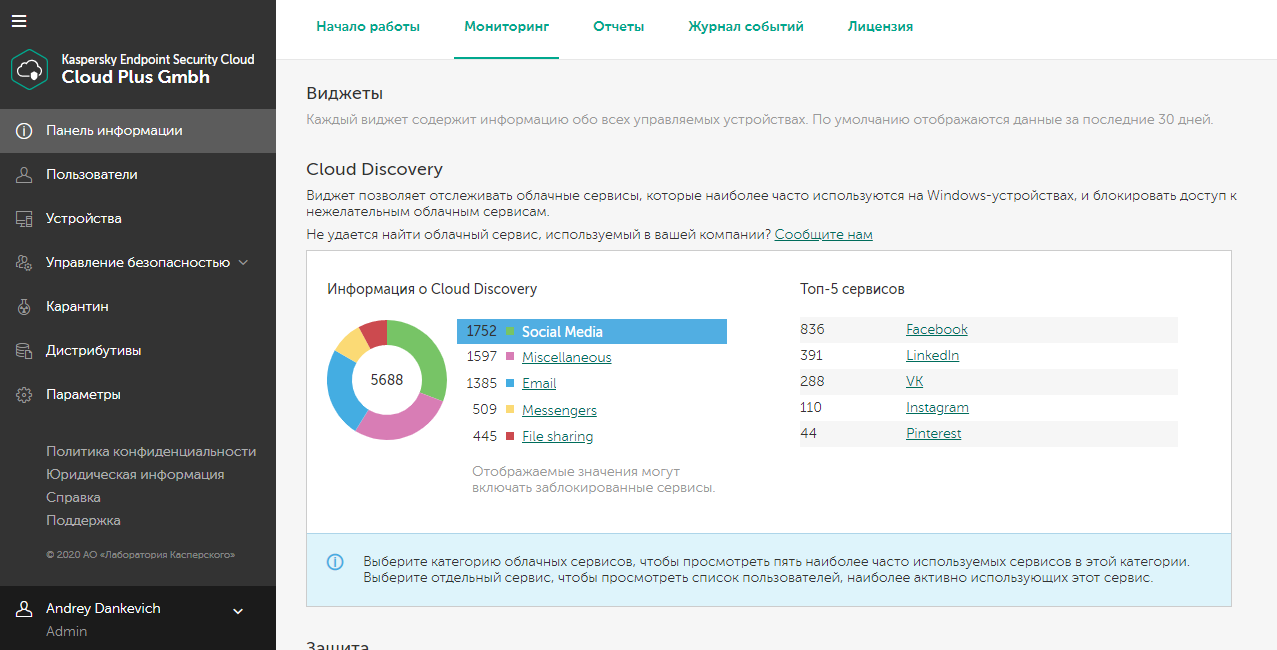Click the Сообщите нам link
1277x650 pixels.
pyautogui.click(x=823, y=235)
